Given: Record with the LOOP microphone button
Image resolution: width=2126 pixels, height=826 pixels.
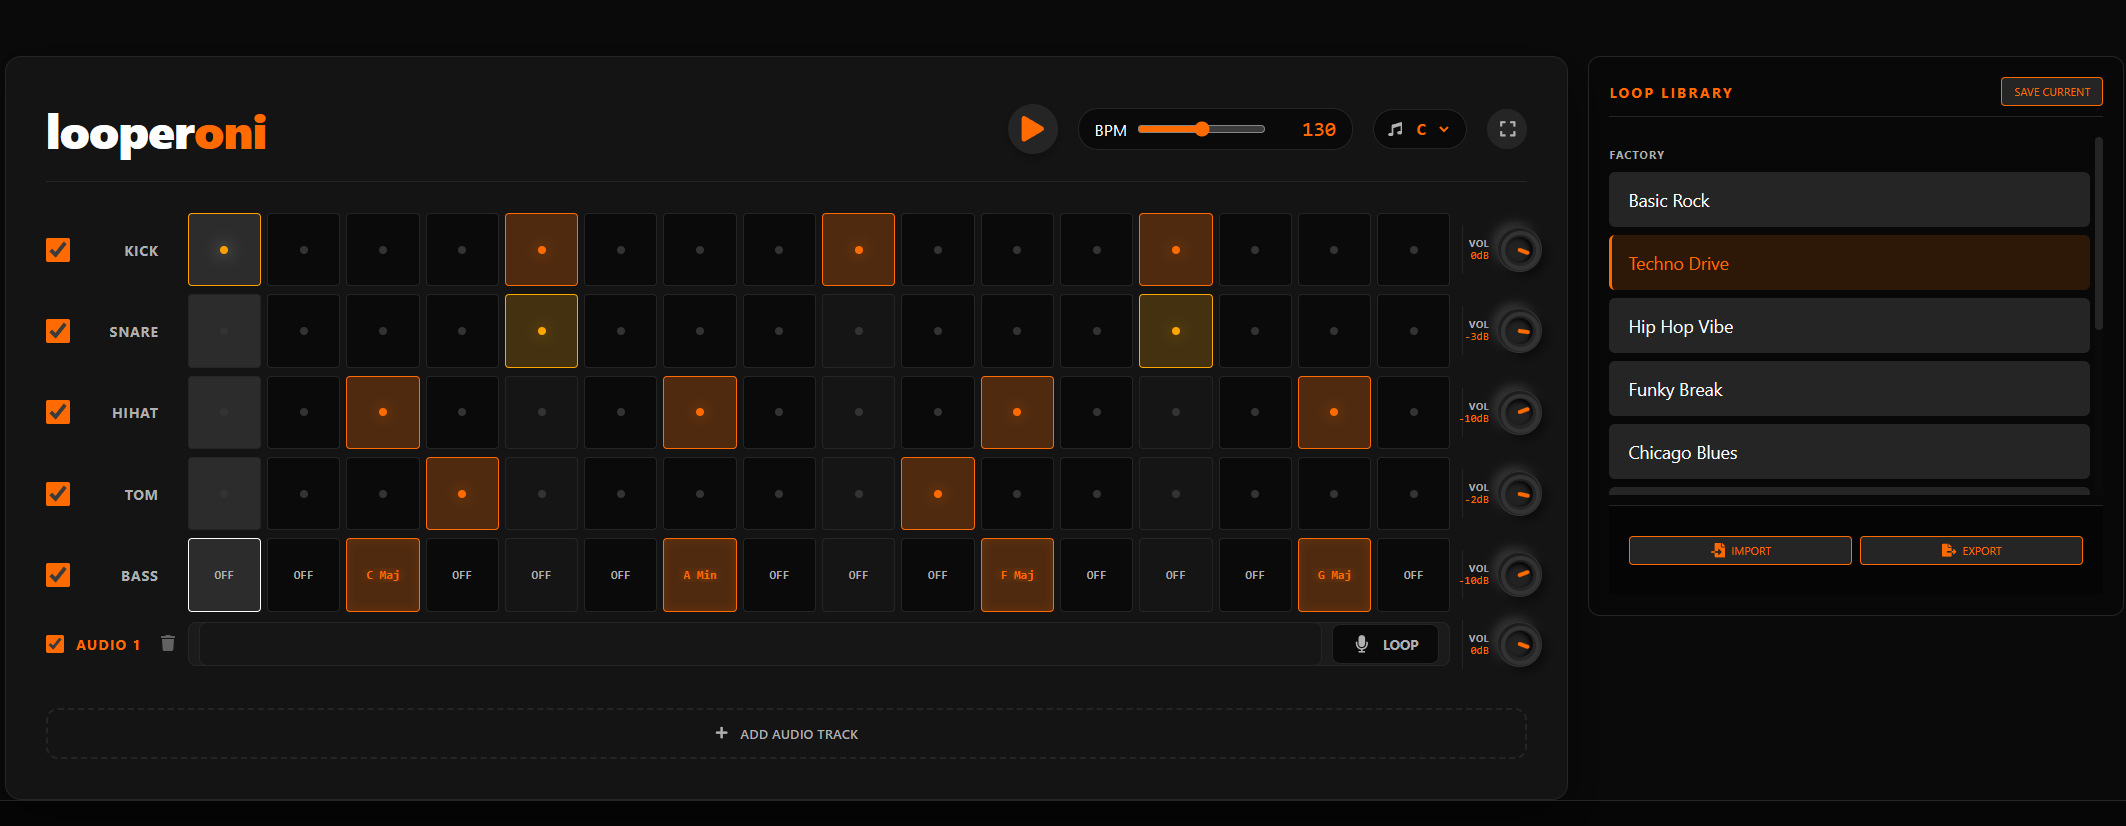Looking at the screenshot, I should (1386, 645).
